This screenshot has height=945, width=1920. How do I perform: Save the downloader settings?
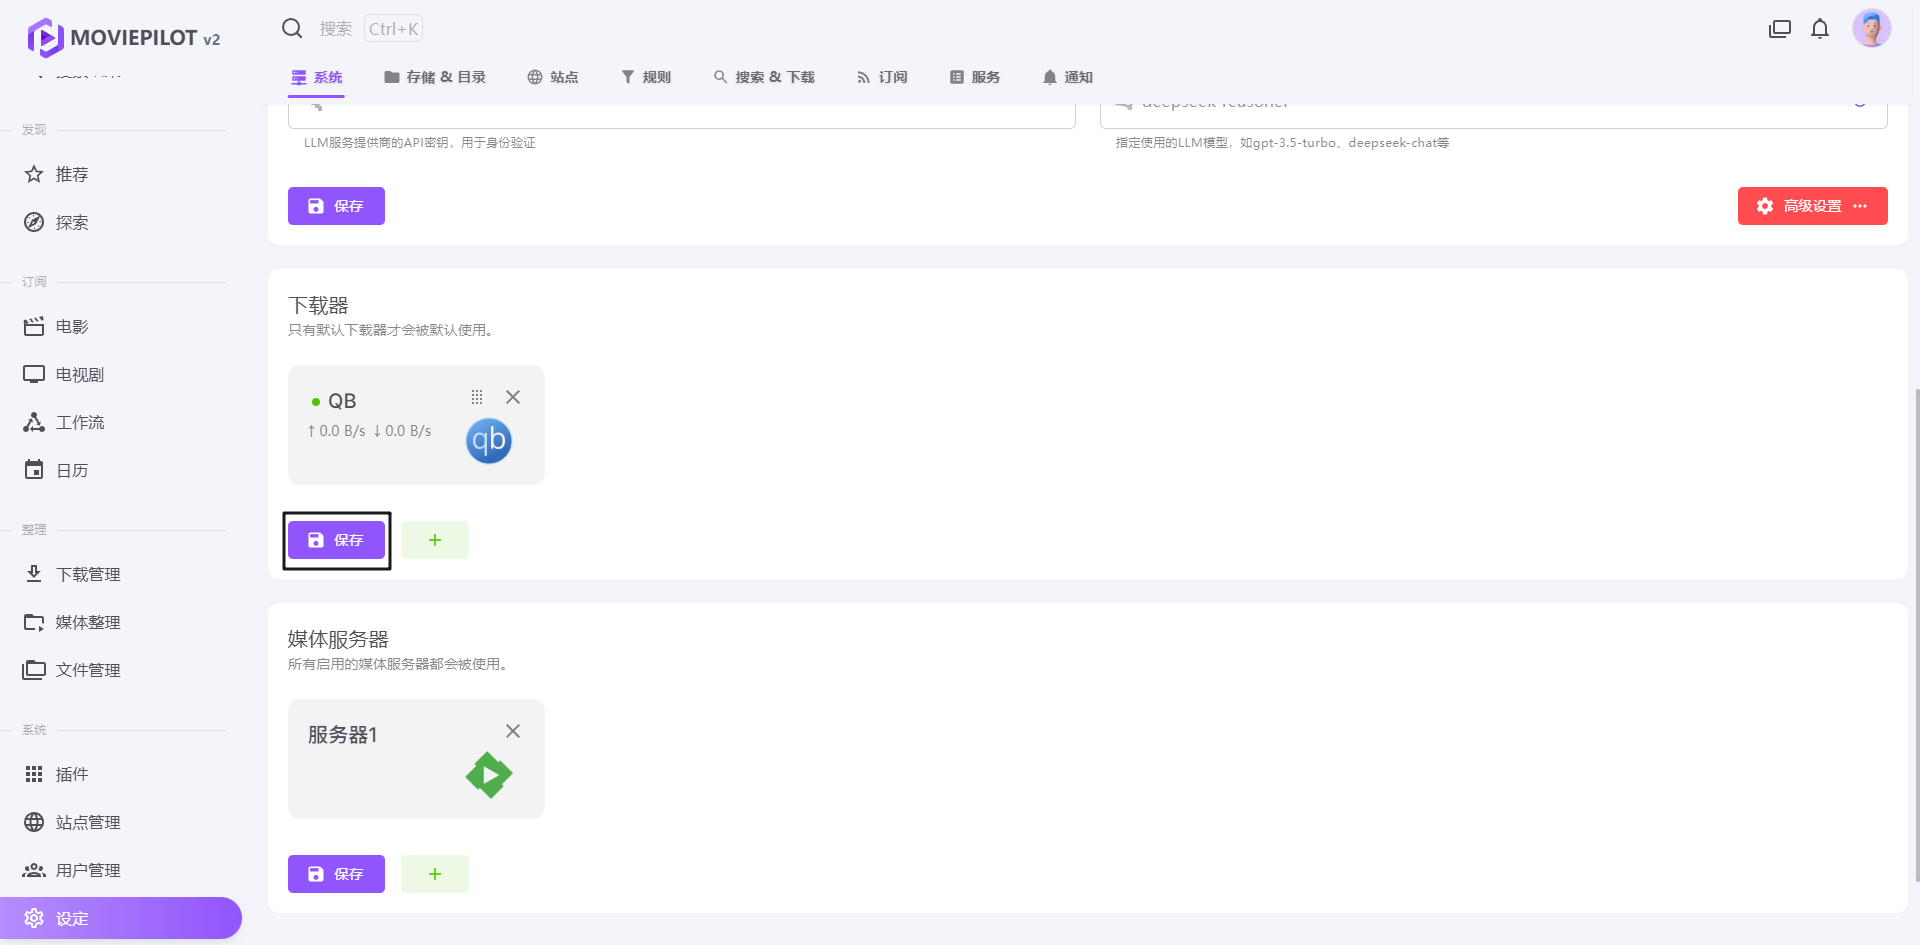click(x=336, y=540)
